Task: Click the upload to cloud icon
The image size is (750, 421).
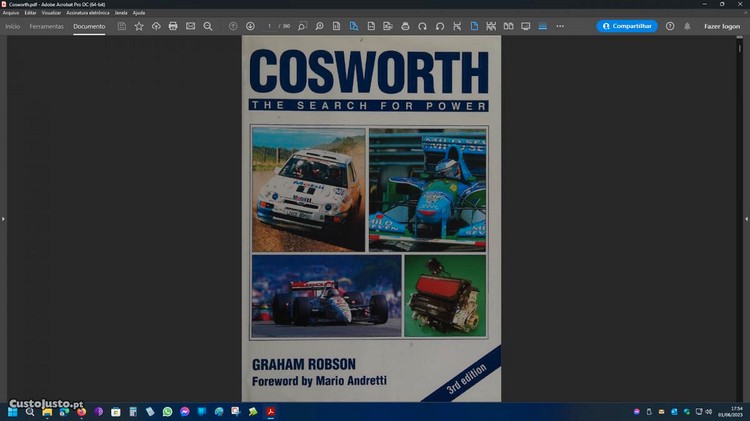Action: pyautogui.click(x=156, y=26)
